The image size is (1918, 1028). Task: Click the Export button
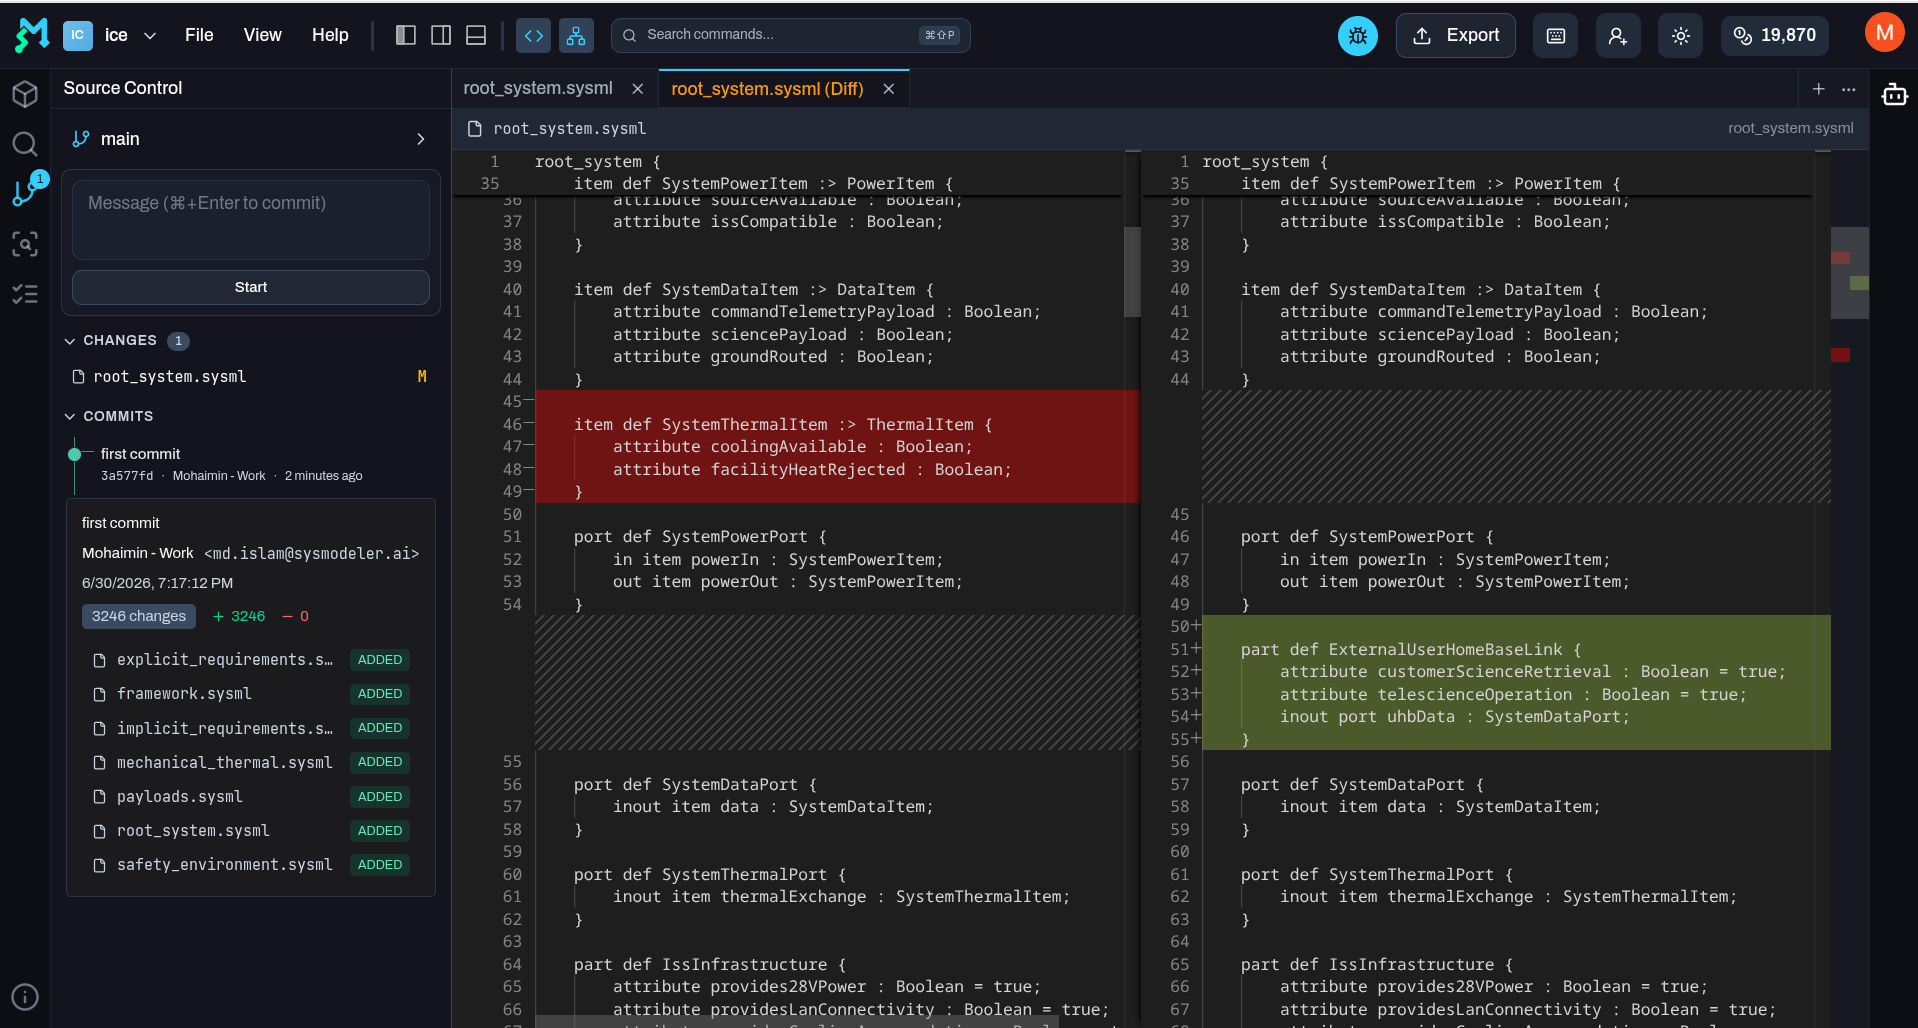coord(1456,36)
